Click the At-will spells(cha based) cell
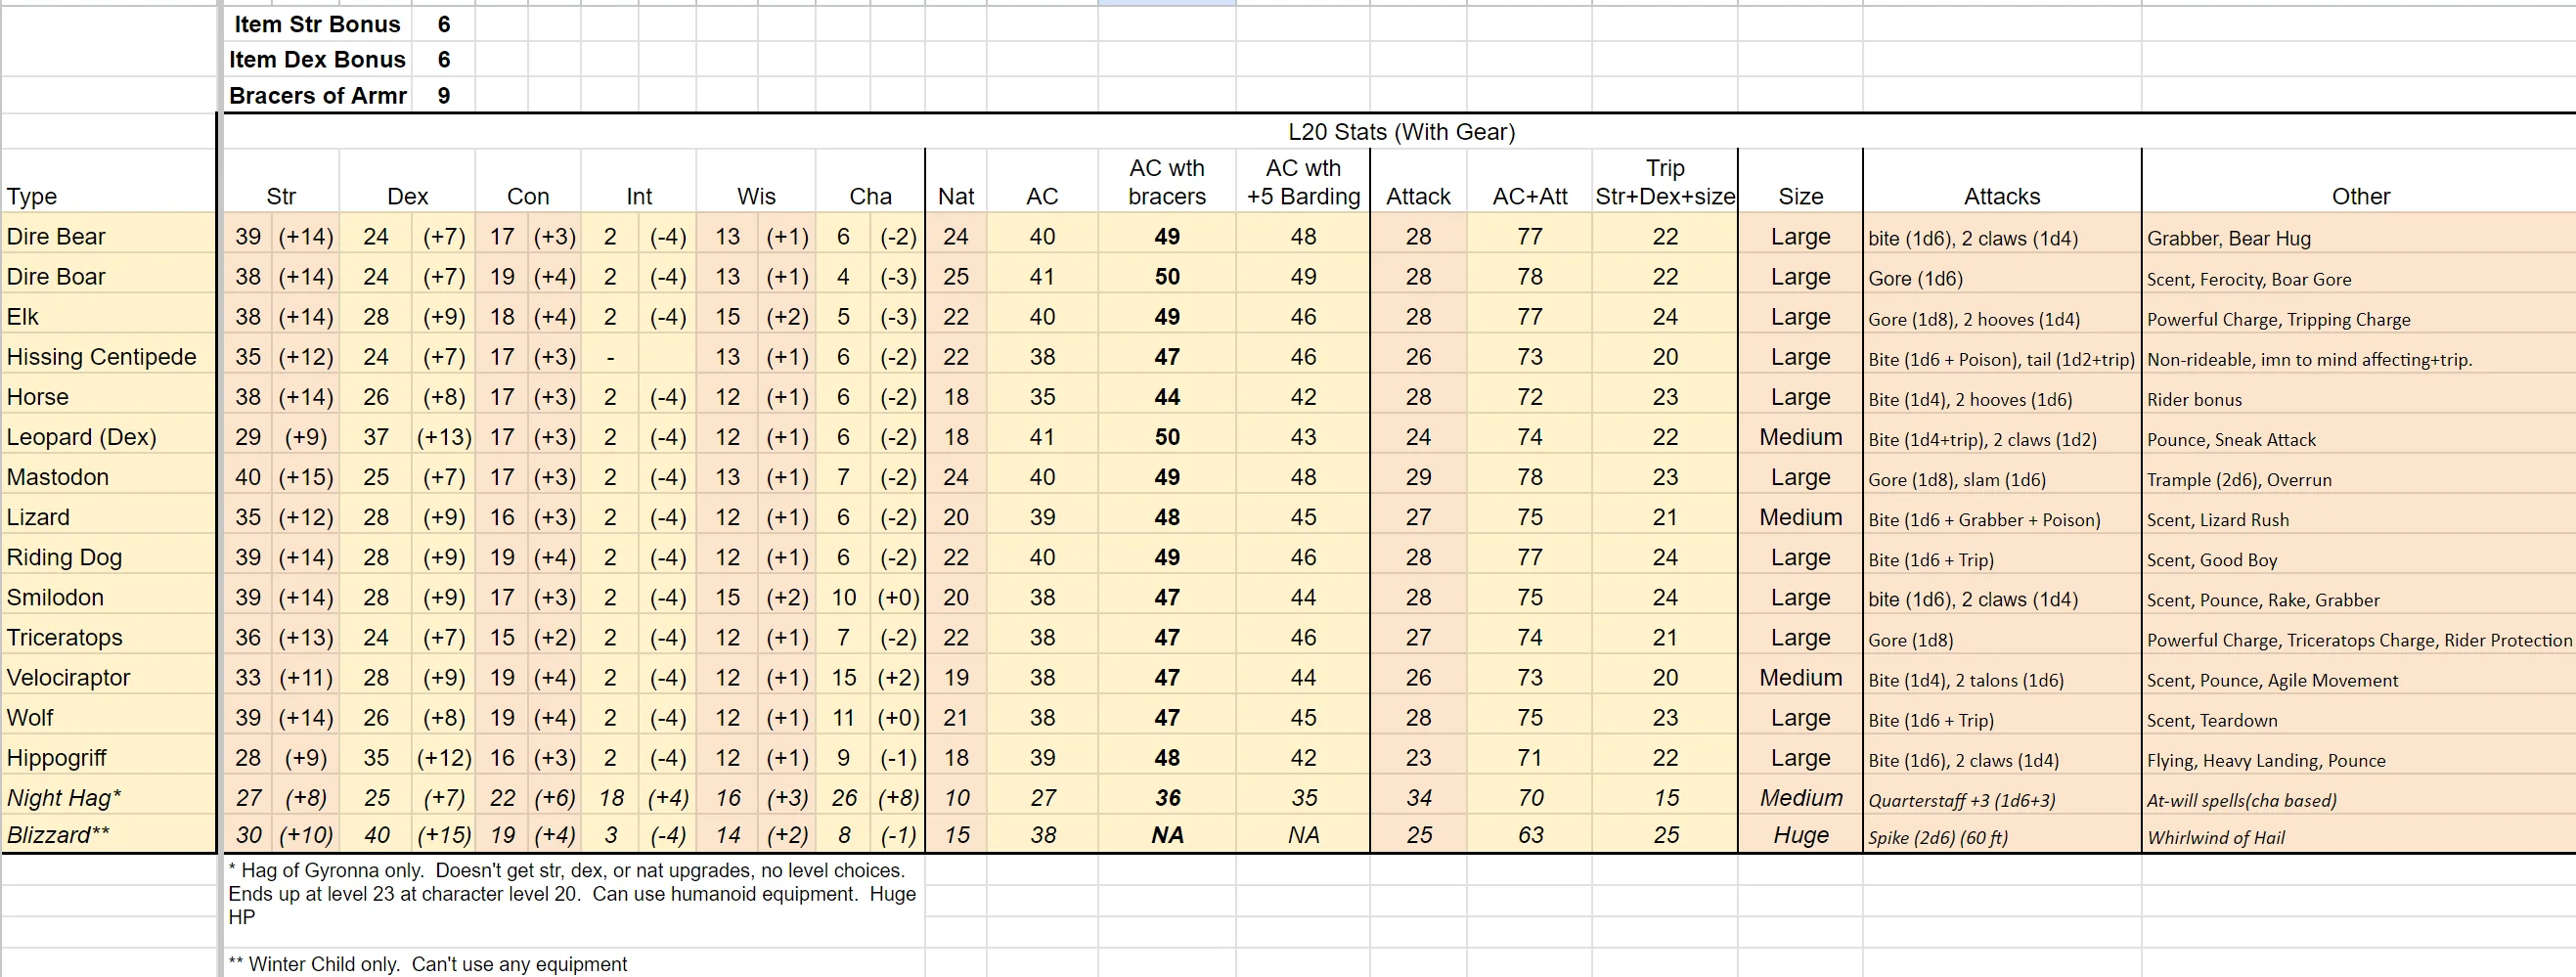The image size is (2576, 977). (x=2360, y=796)
